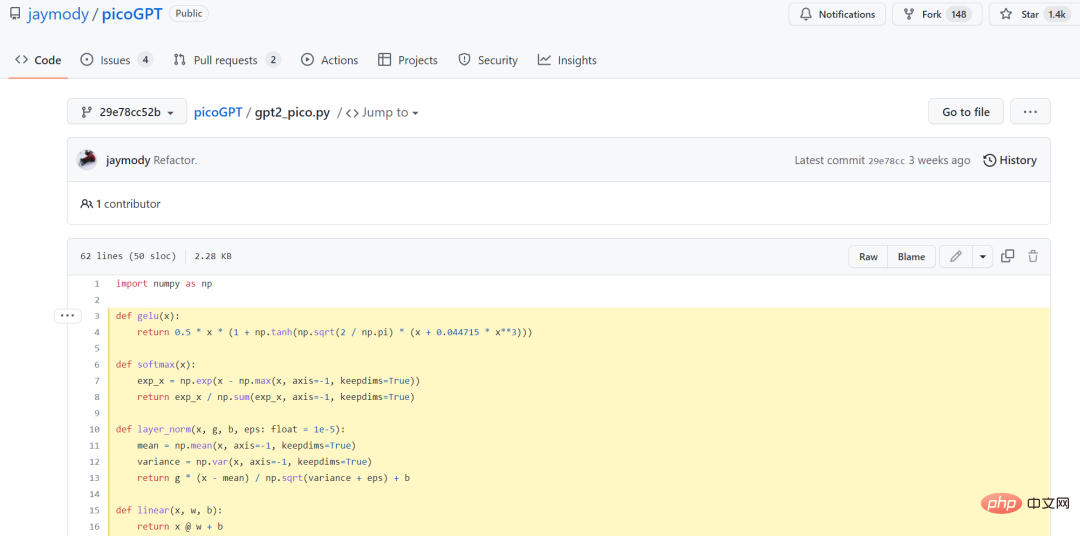Click the 'def gelu(x):' code line
This screenshot has width=1080, height=536.
click(x=147, y=316)
